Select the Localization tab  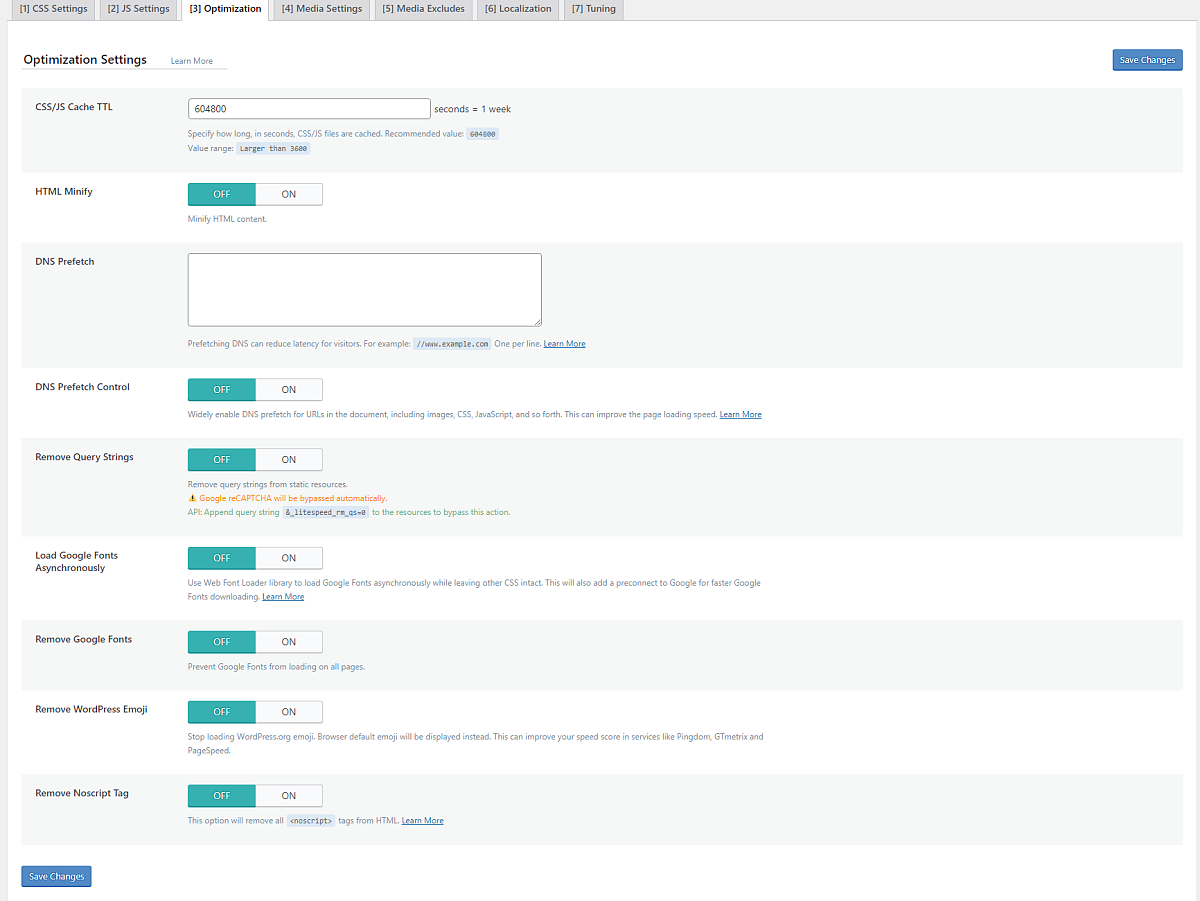(518, 9)
